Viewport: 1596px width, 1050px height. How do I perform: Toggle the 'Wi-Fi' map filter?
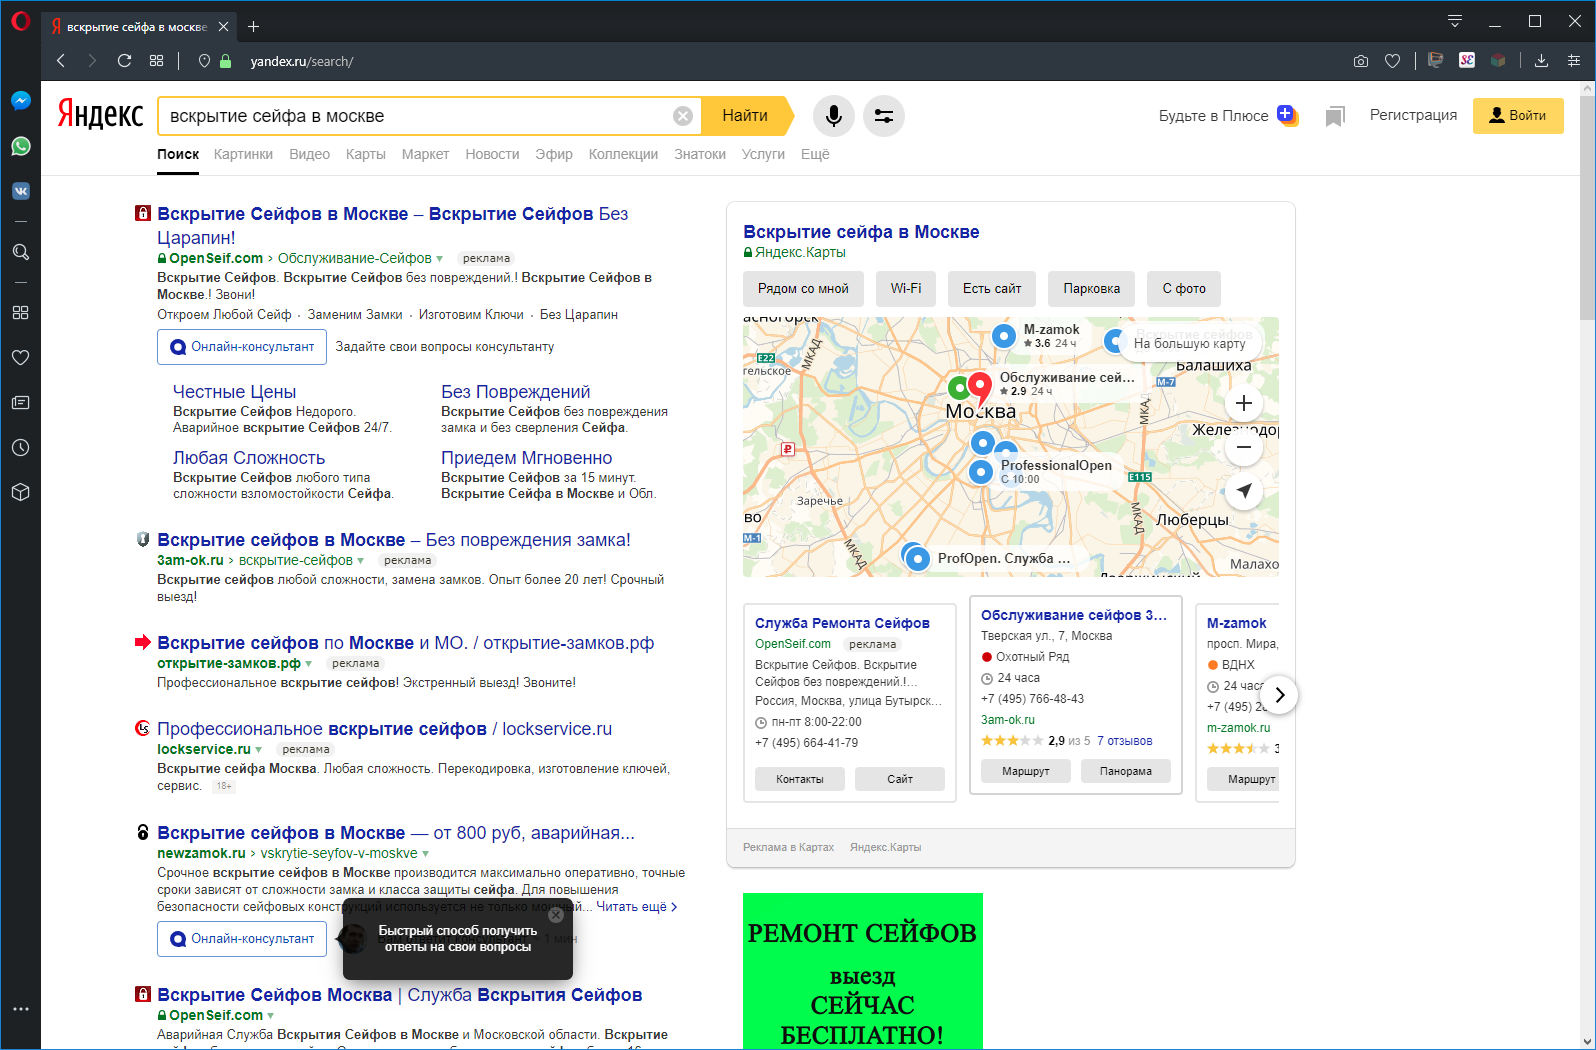coord(906,289)
